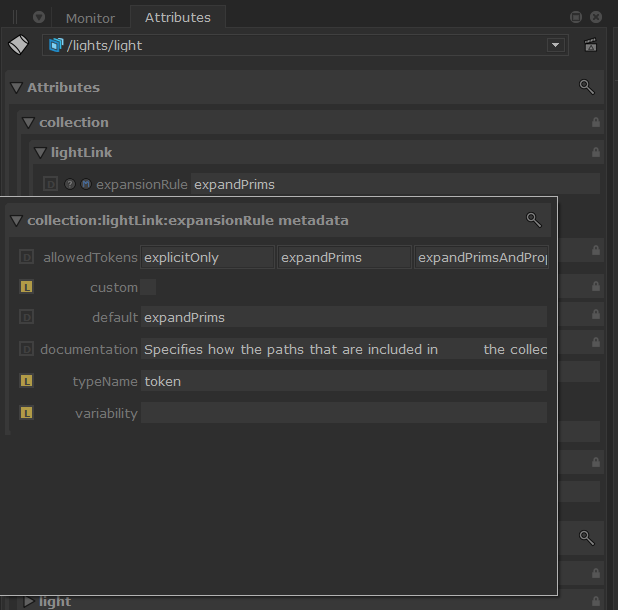Click the explicitOnly allowed token field
The width and height of the screenshot is (618, 610).
tap(206, 257)
